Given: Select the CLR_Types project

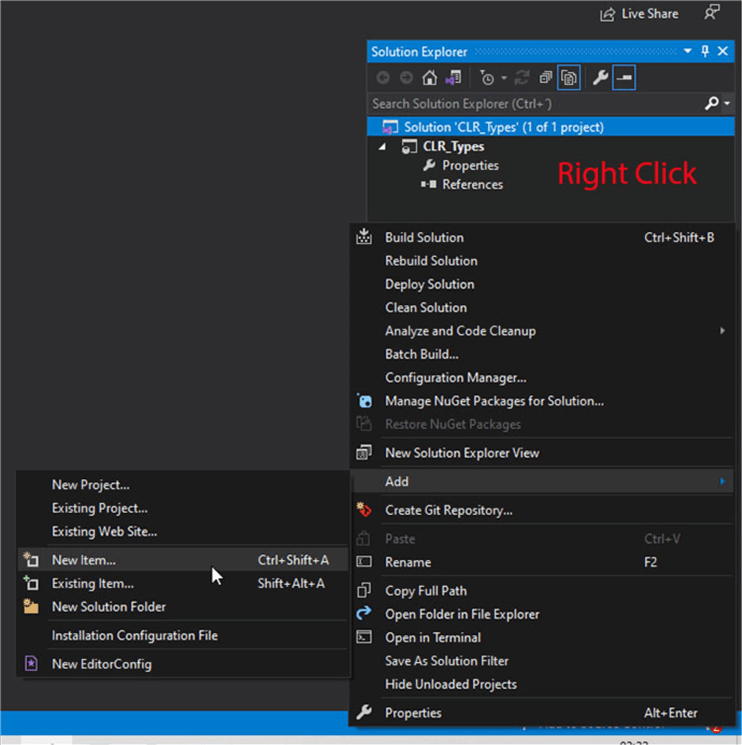Looking at the screenshot, I should pos(453,146).
